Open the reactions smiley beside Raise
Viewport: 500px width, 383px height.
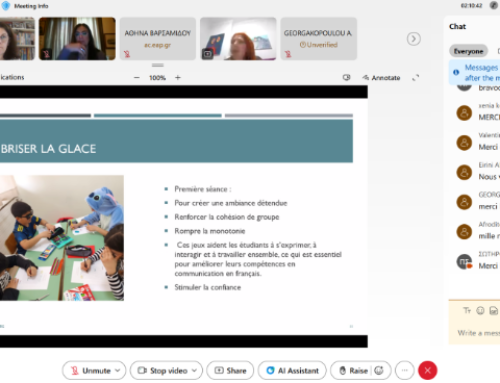point(379,370)
